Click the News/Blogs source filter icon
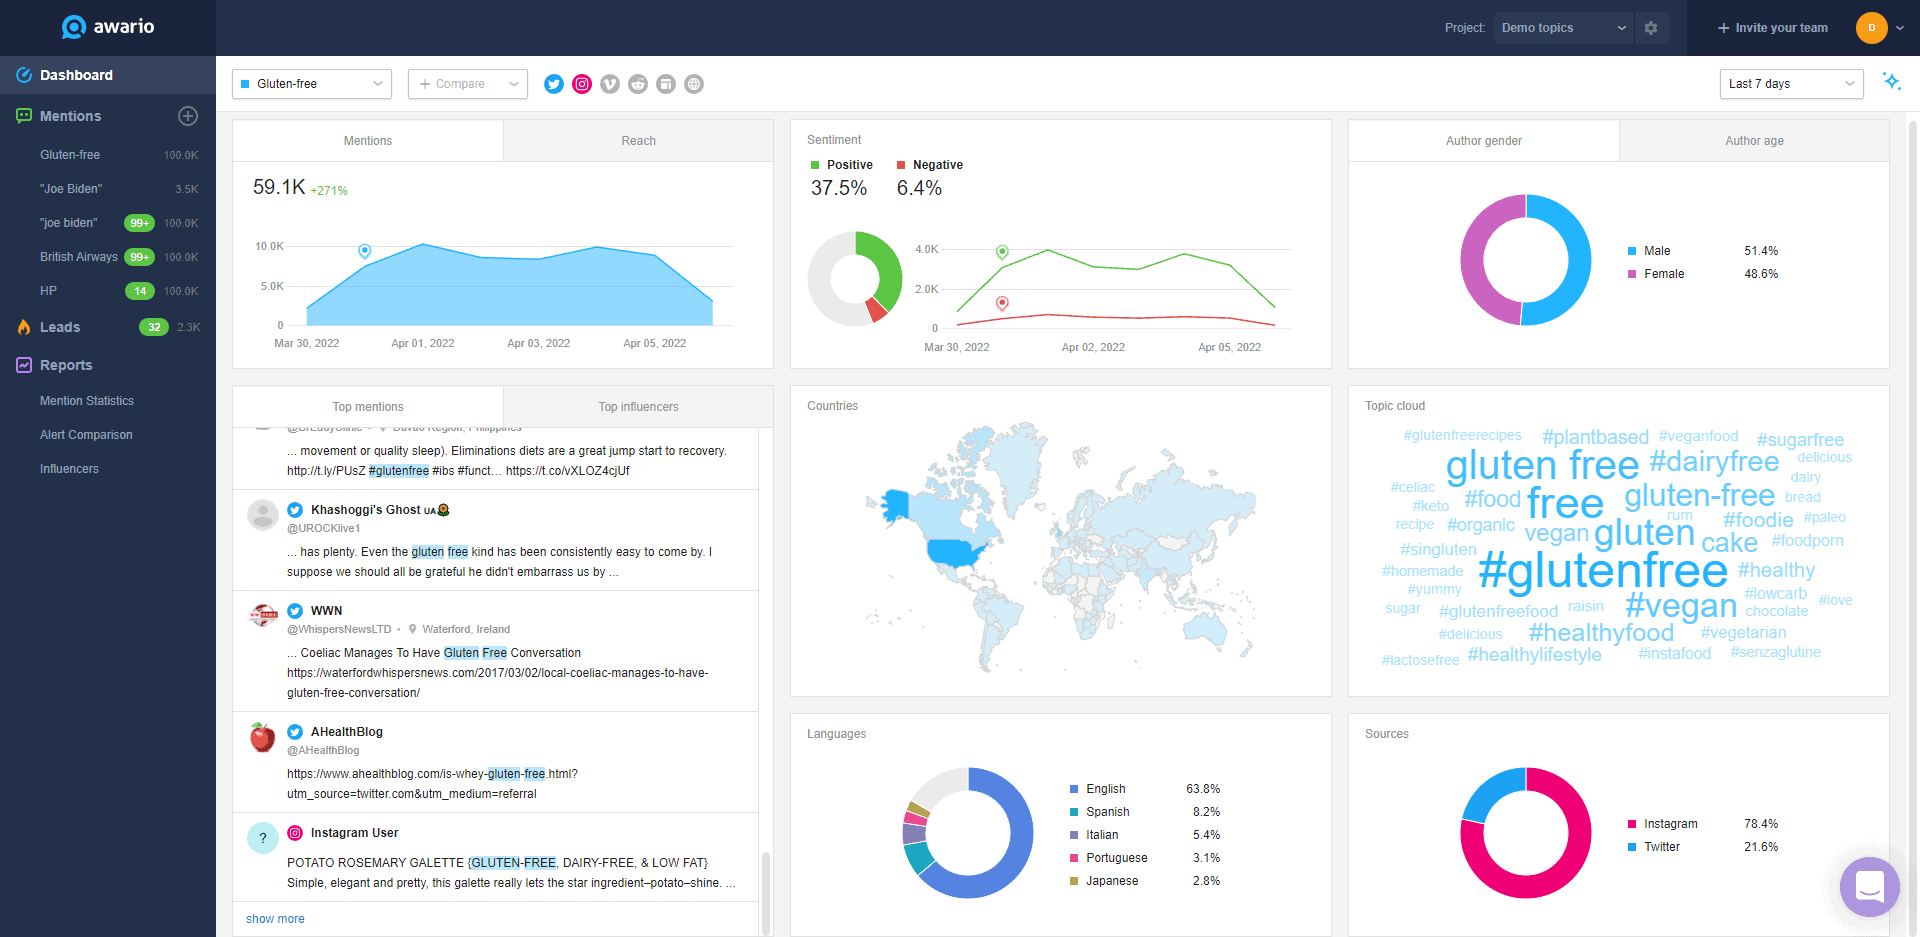This screenshot has height=937, width=1920. [x=666, y=84]
